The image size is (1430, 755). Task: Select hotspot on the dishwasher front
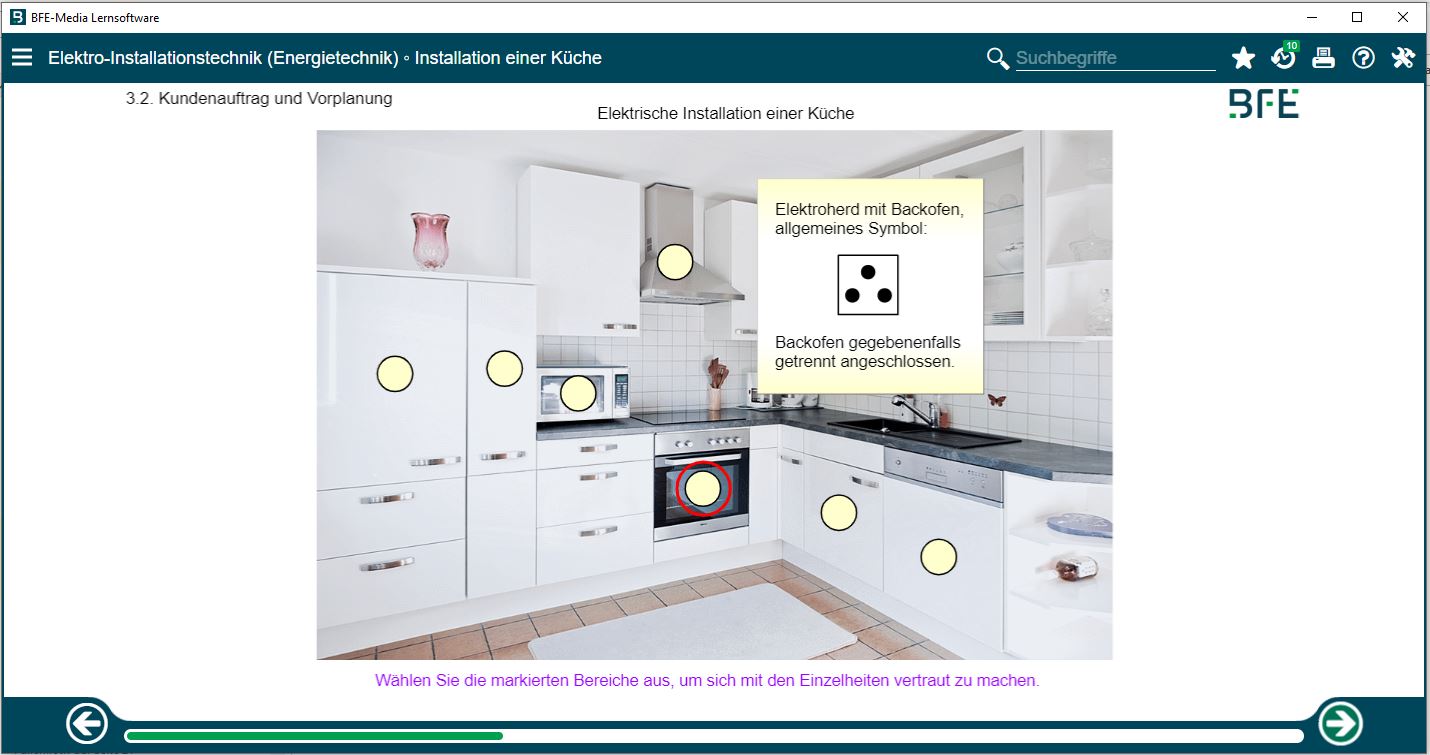(x=938, y=556)
